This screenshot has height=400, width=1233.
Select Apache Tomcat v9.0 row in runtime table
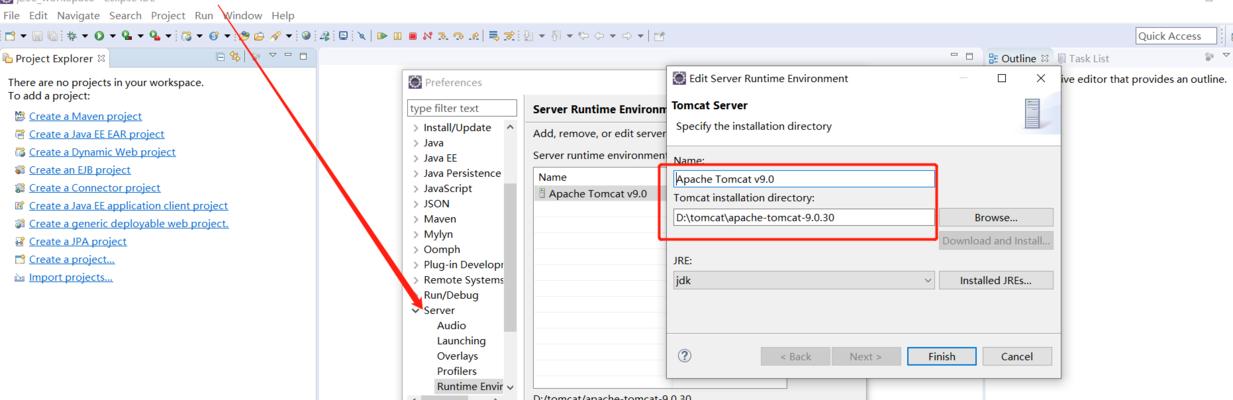[600, 193]
